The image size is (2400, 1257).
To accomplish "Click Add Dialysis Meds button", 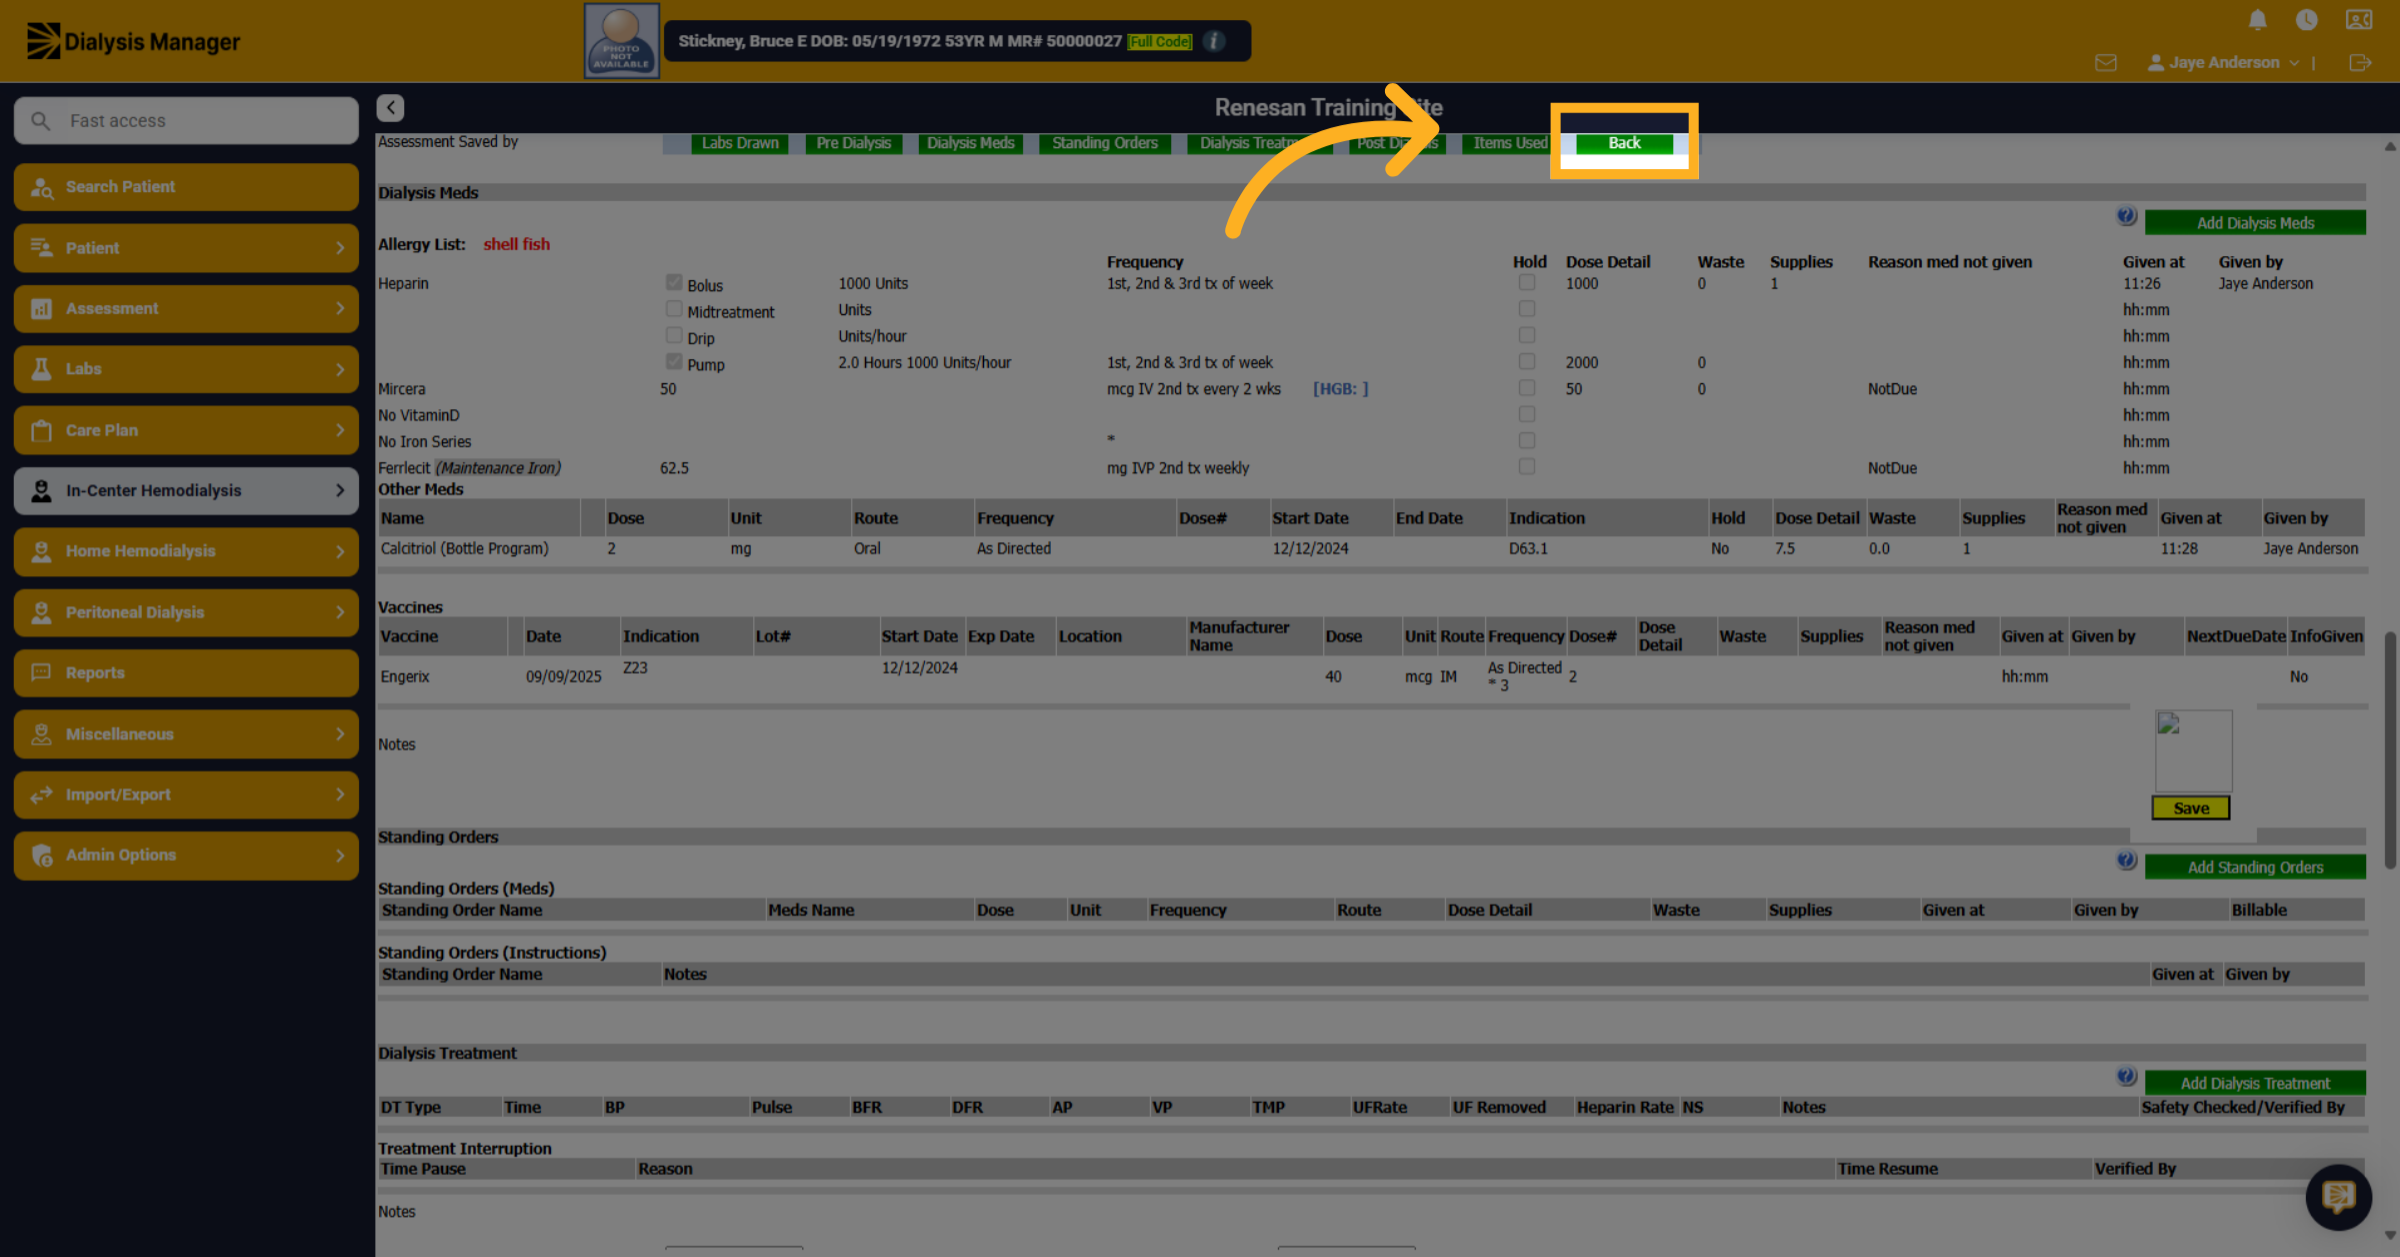I will (x=2255, y=222).
